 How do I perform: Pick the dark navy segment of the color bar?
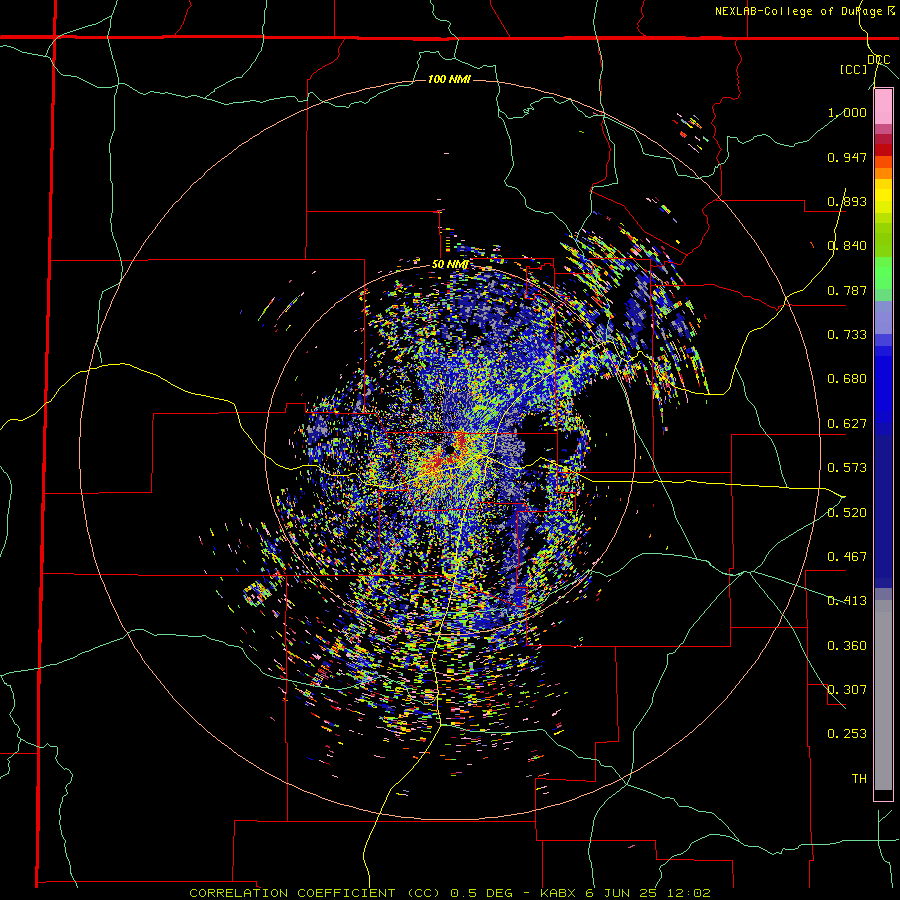[883, 511]
